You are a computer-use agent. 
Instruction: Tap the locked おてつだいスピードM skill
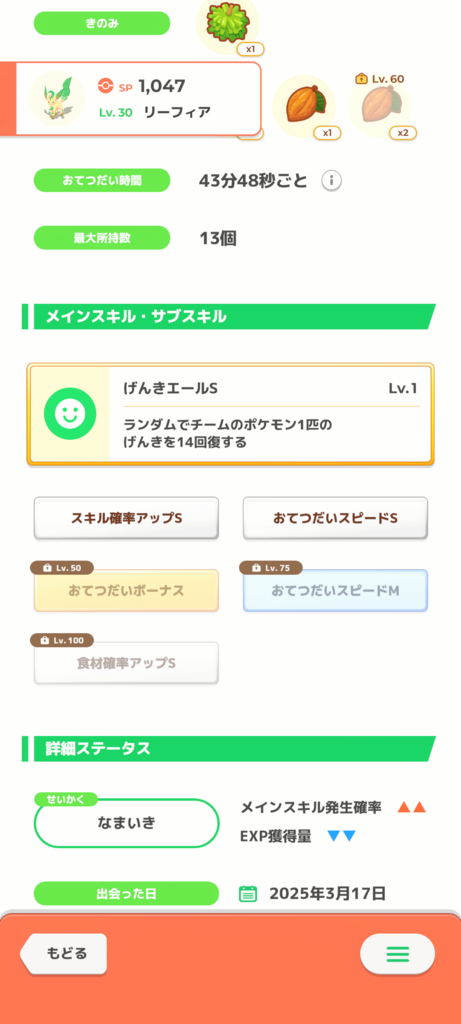click(x=336, y=590)
